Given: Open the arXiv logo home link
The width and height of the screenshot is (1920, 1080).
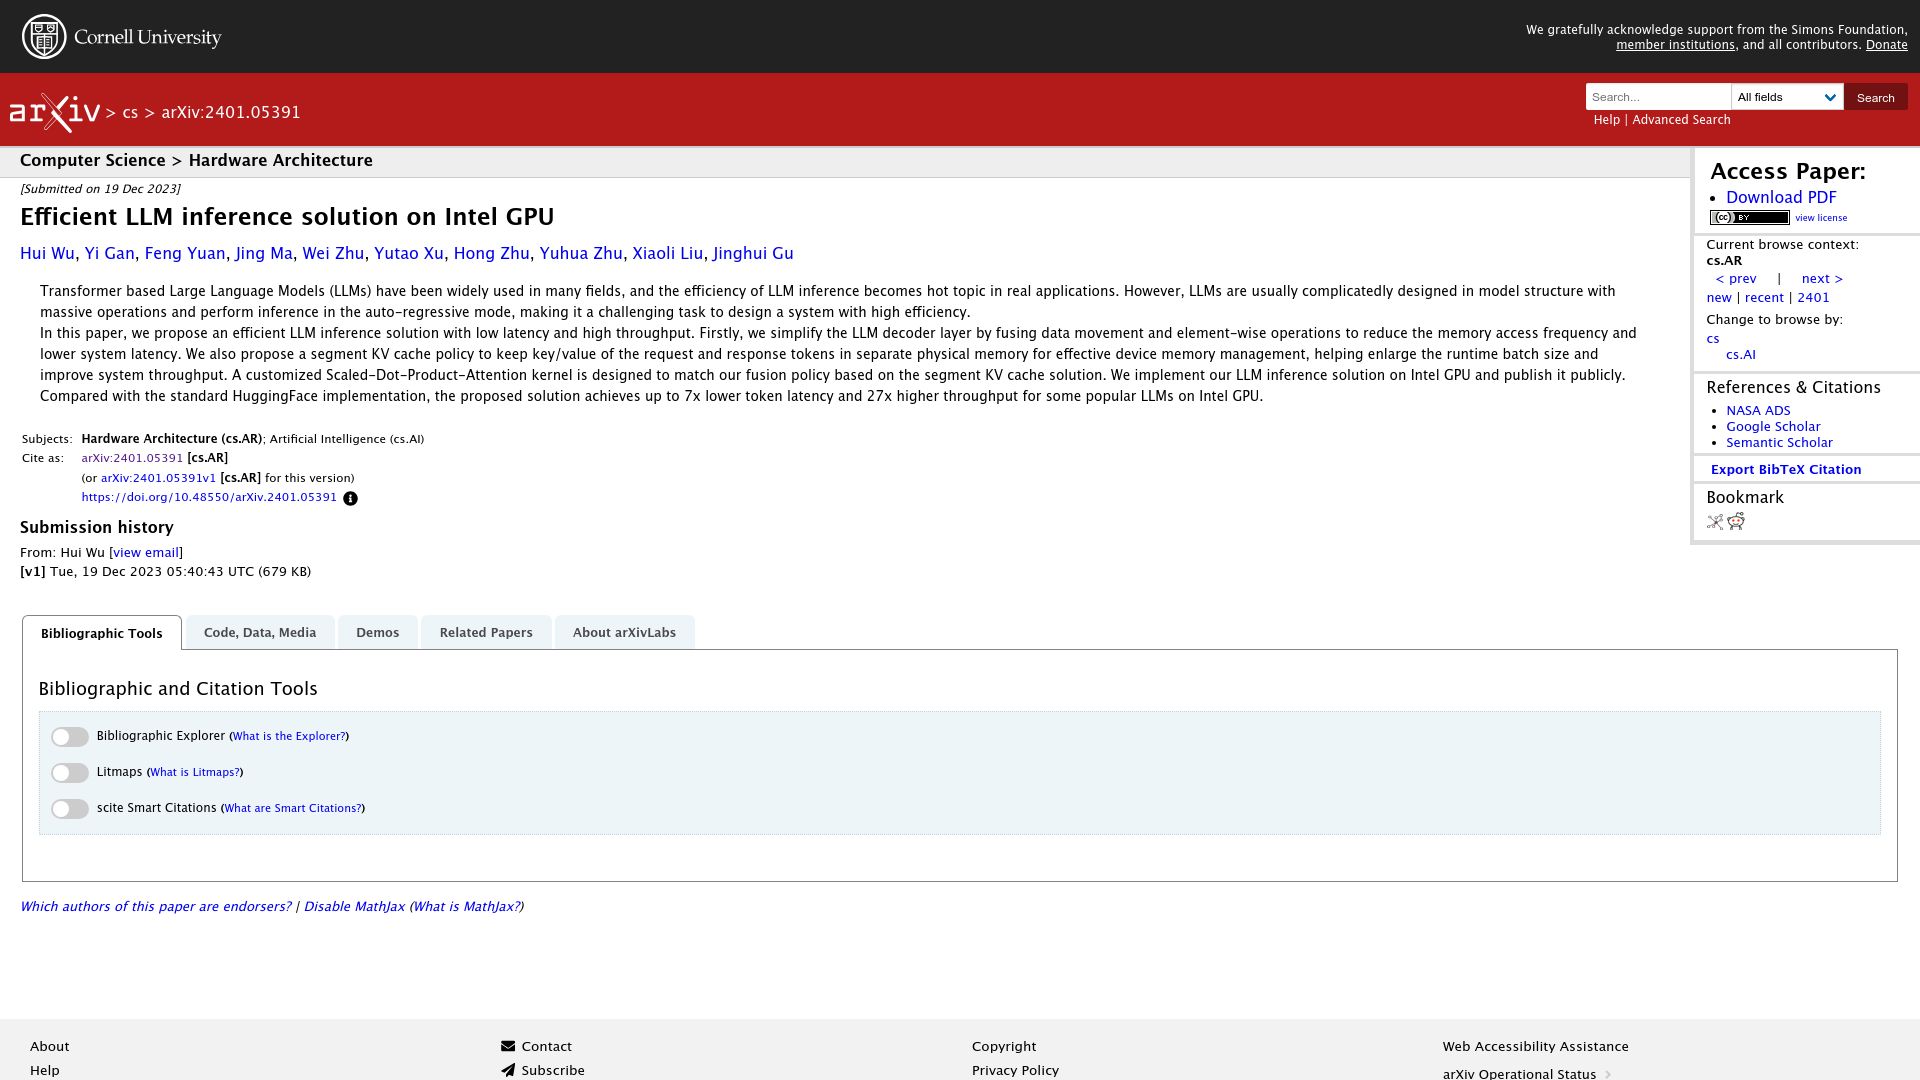Looking at the screenshot, I should click(55, 112).
